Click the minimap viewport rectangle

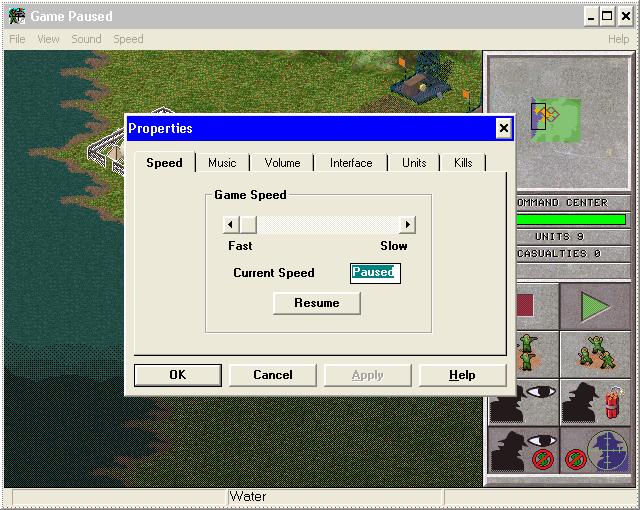[x=538, y=116]
